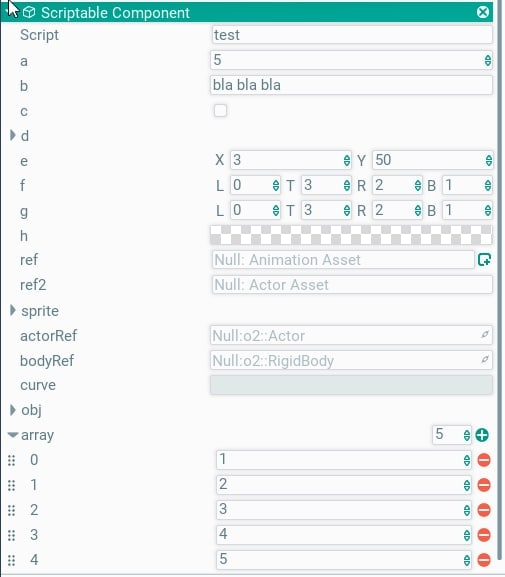Click the b text field with bla bla bla

(x=351, y=85)
